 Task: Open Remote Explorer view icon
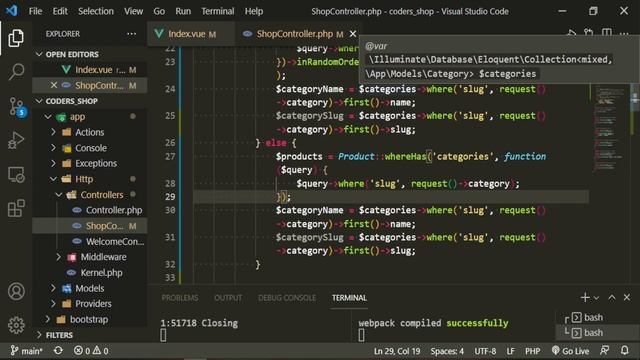point(16,175)
